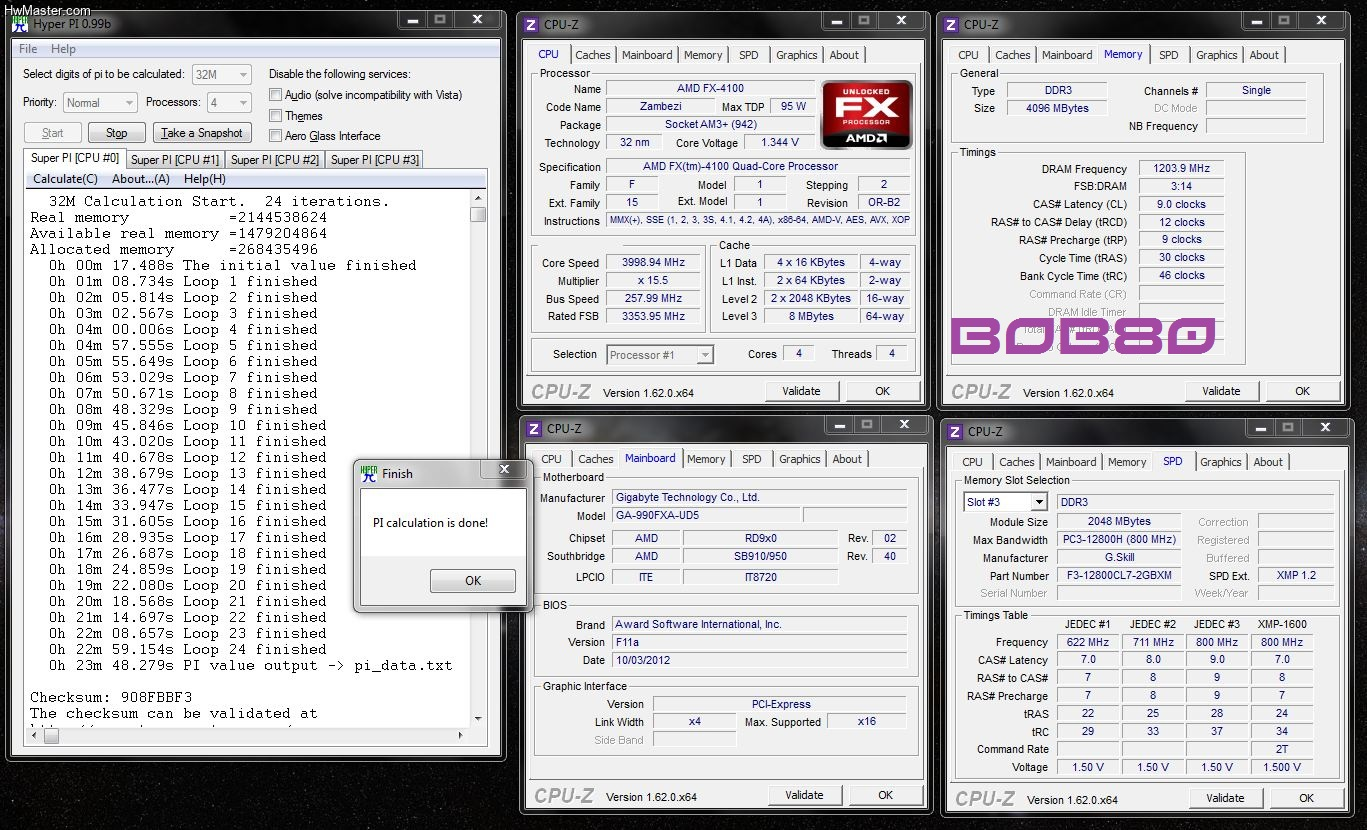Screen dimensions: 1367x830
Task: Click OK in the Mainboard CPU-Z window
Action: pyautogui.click(x=886, y=795)
